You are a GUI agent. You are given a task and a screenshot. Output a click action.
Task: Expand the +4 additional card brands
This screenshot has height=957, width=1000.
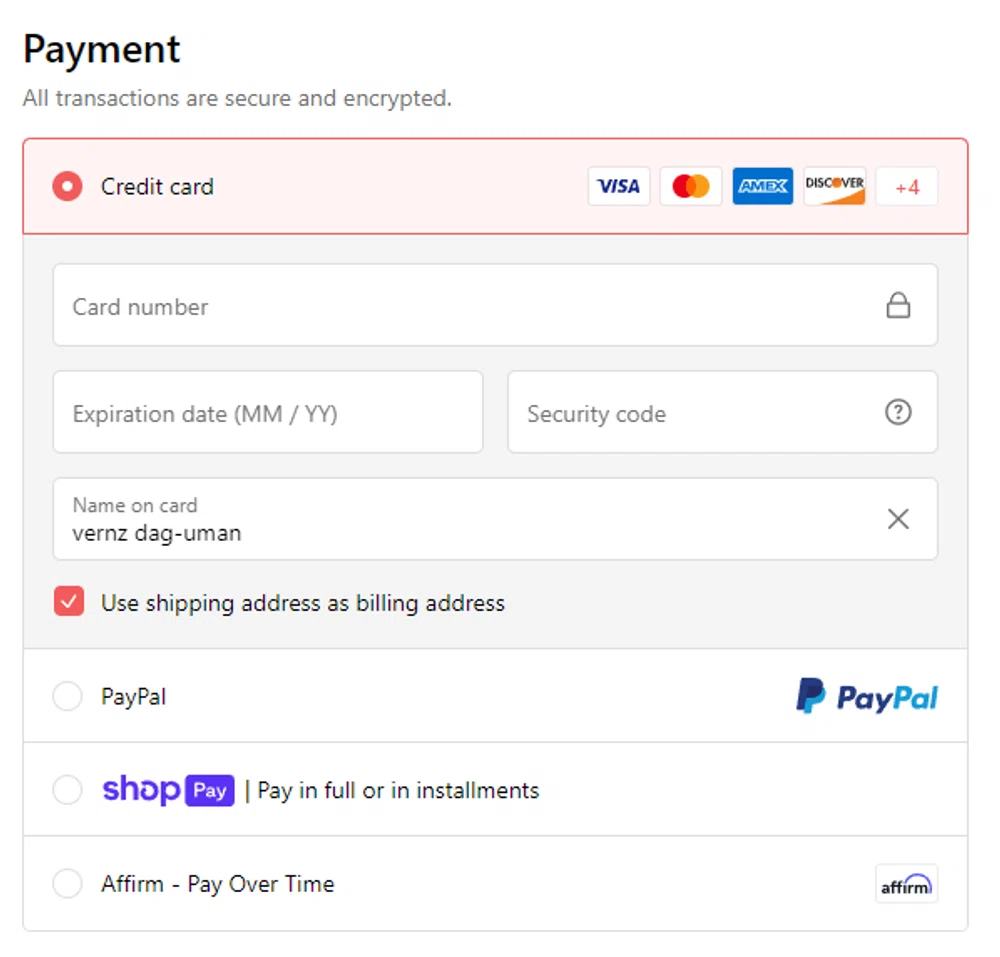pyautogui.click(x=906, y=186)
